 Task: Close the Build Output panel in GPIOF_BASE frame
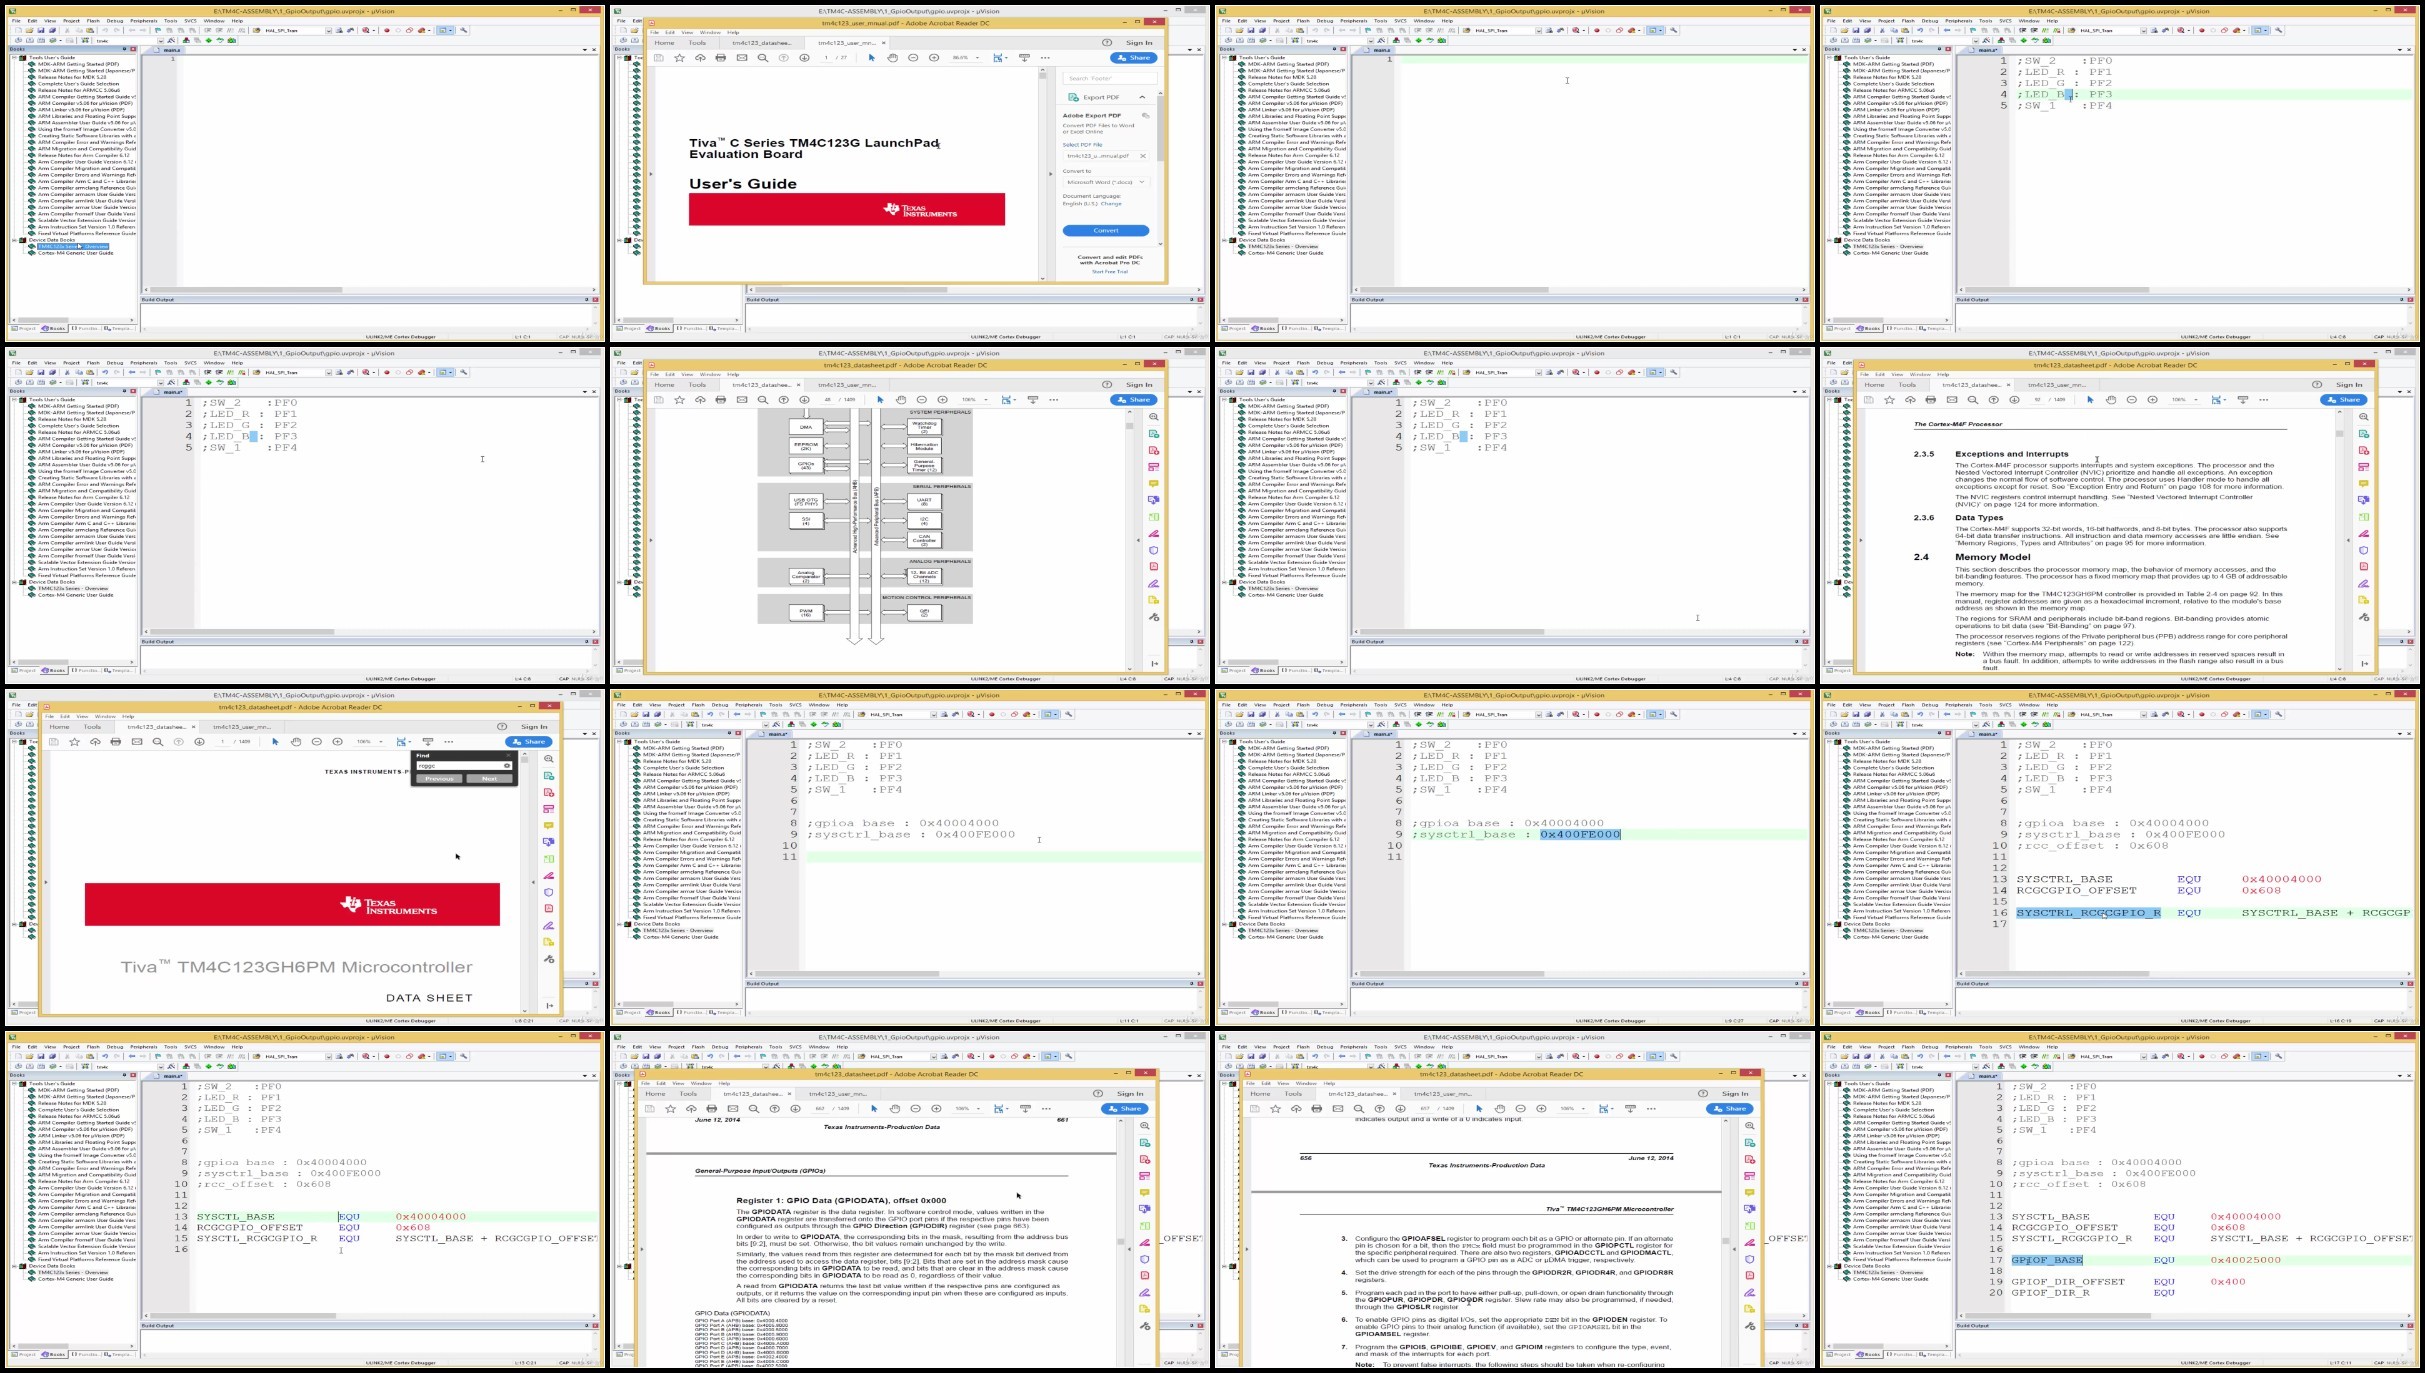point(2410,1326)
